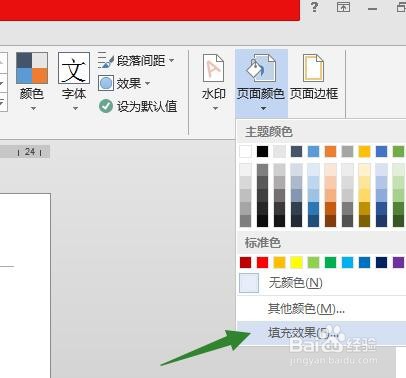Click the no-color preview box

pyautogui.click(x=249, y=283)
